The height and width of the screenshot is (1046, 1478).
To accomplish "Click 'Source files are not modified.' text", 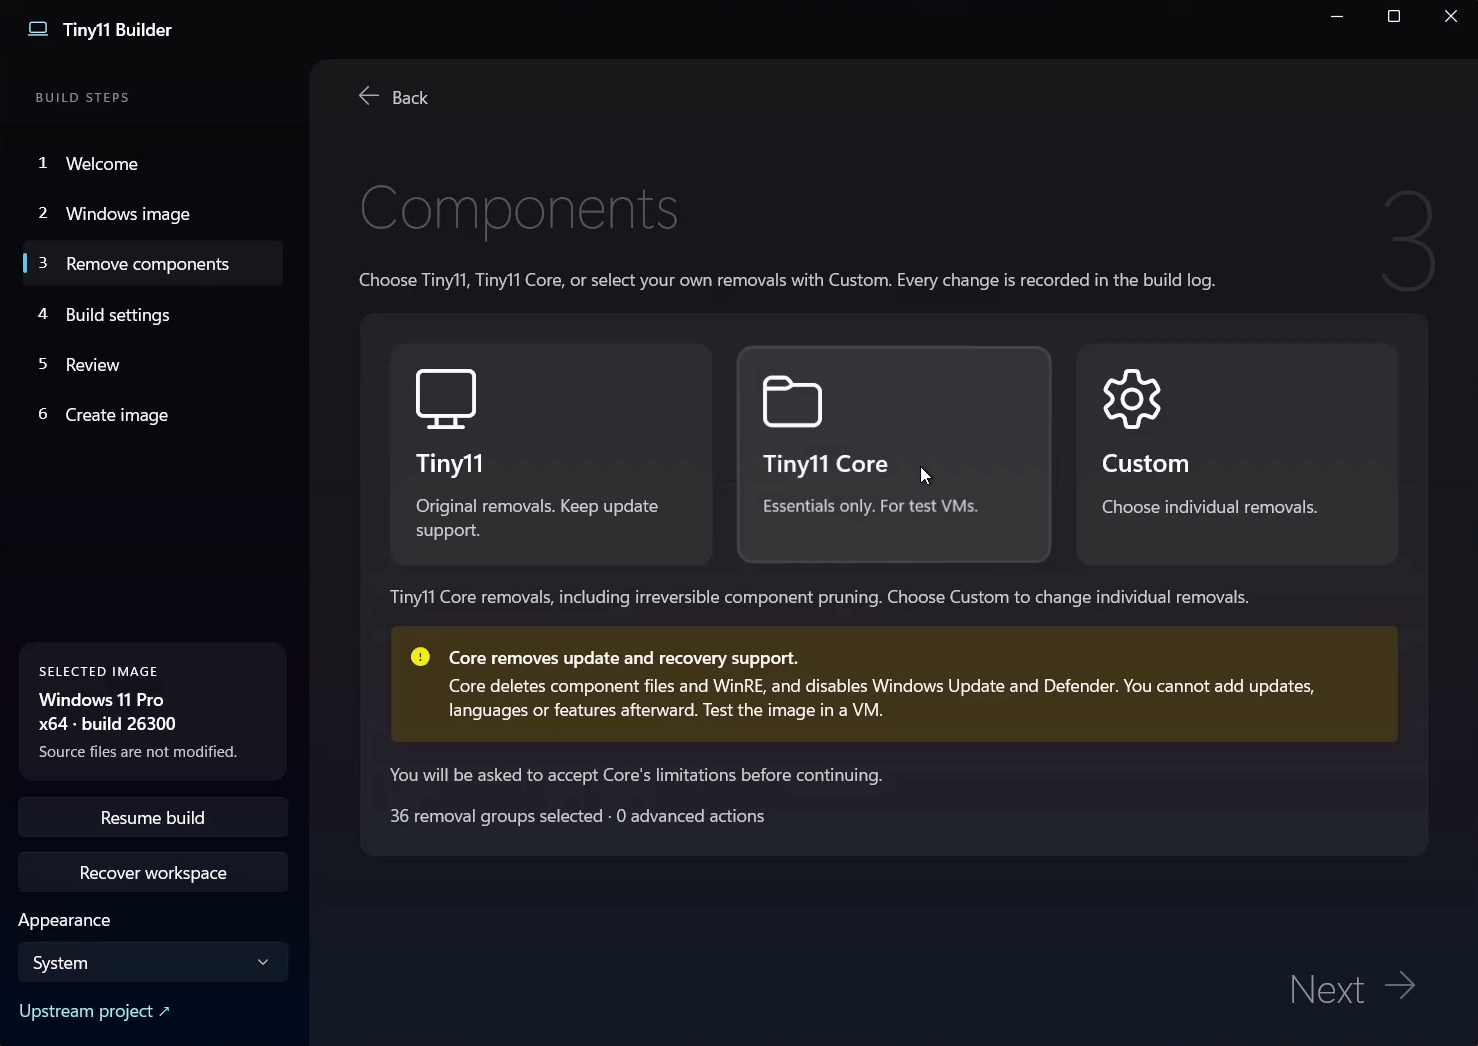I will (138, 751).
